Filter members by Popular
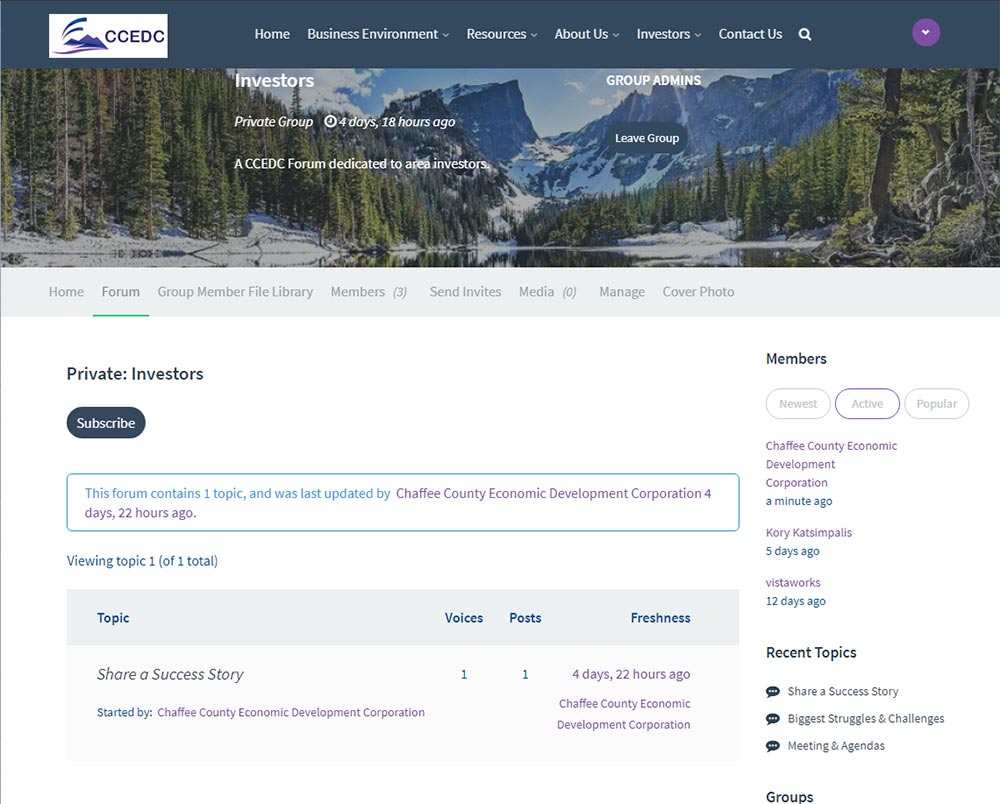 (936, 404)
